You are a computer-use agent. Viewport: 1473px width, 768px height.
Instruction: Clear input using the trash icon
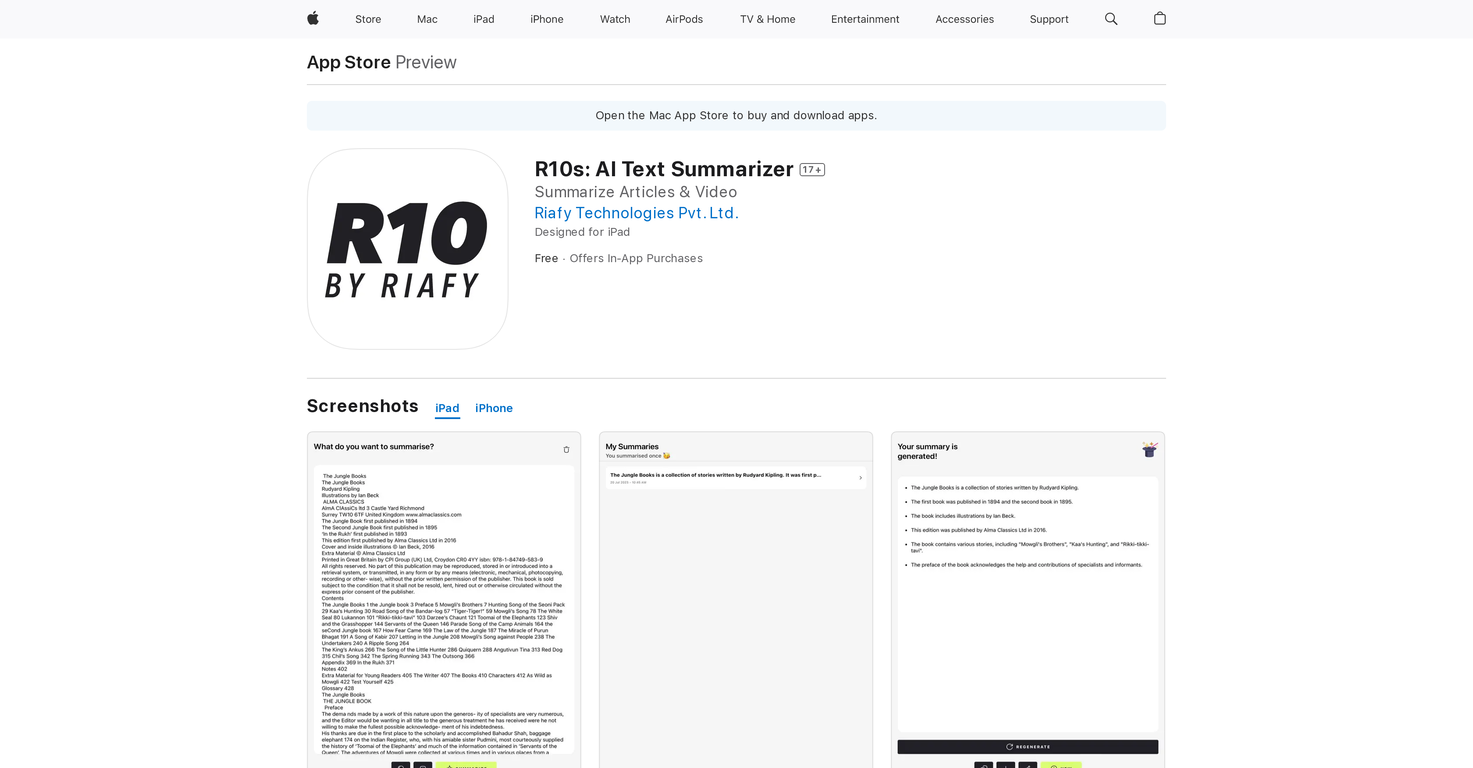coord(566,449)
